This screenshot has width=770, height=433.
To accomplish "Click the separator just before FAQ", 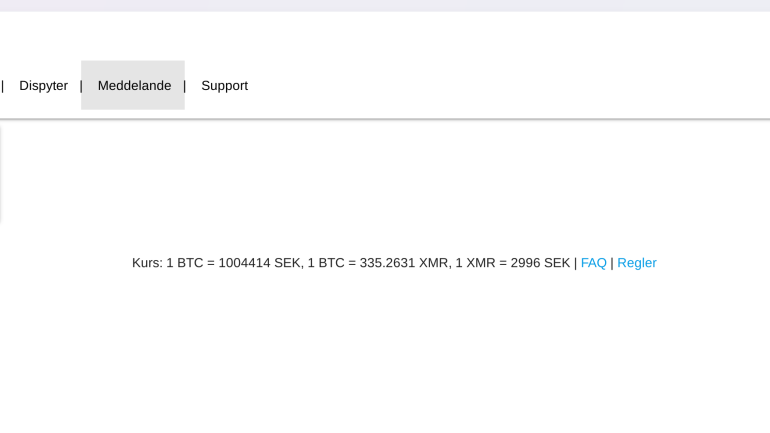I will [x=576, y=263].
